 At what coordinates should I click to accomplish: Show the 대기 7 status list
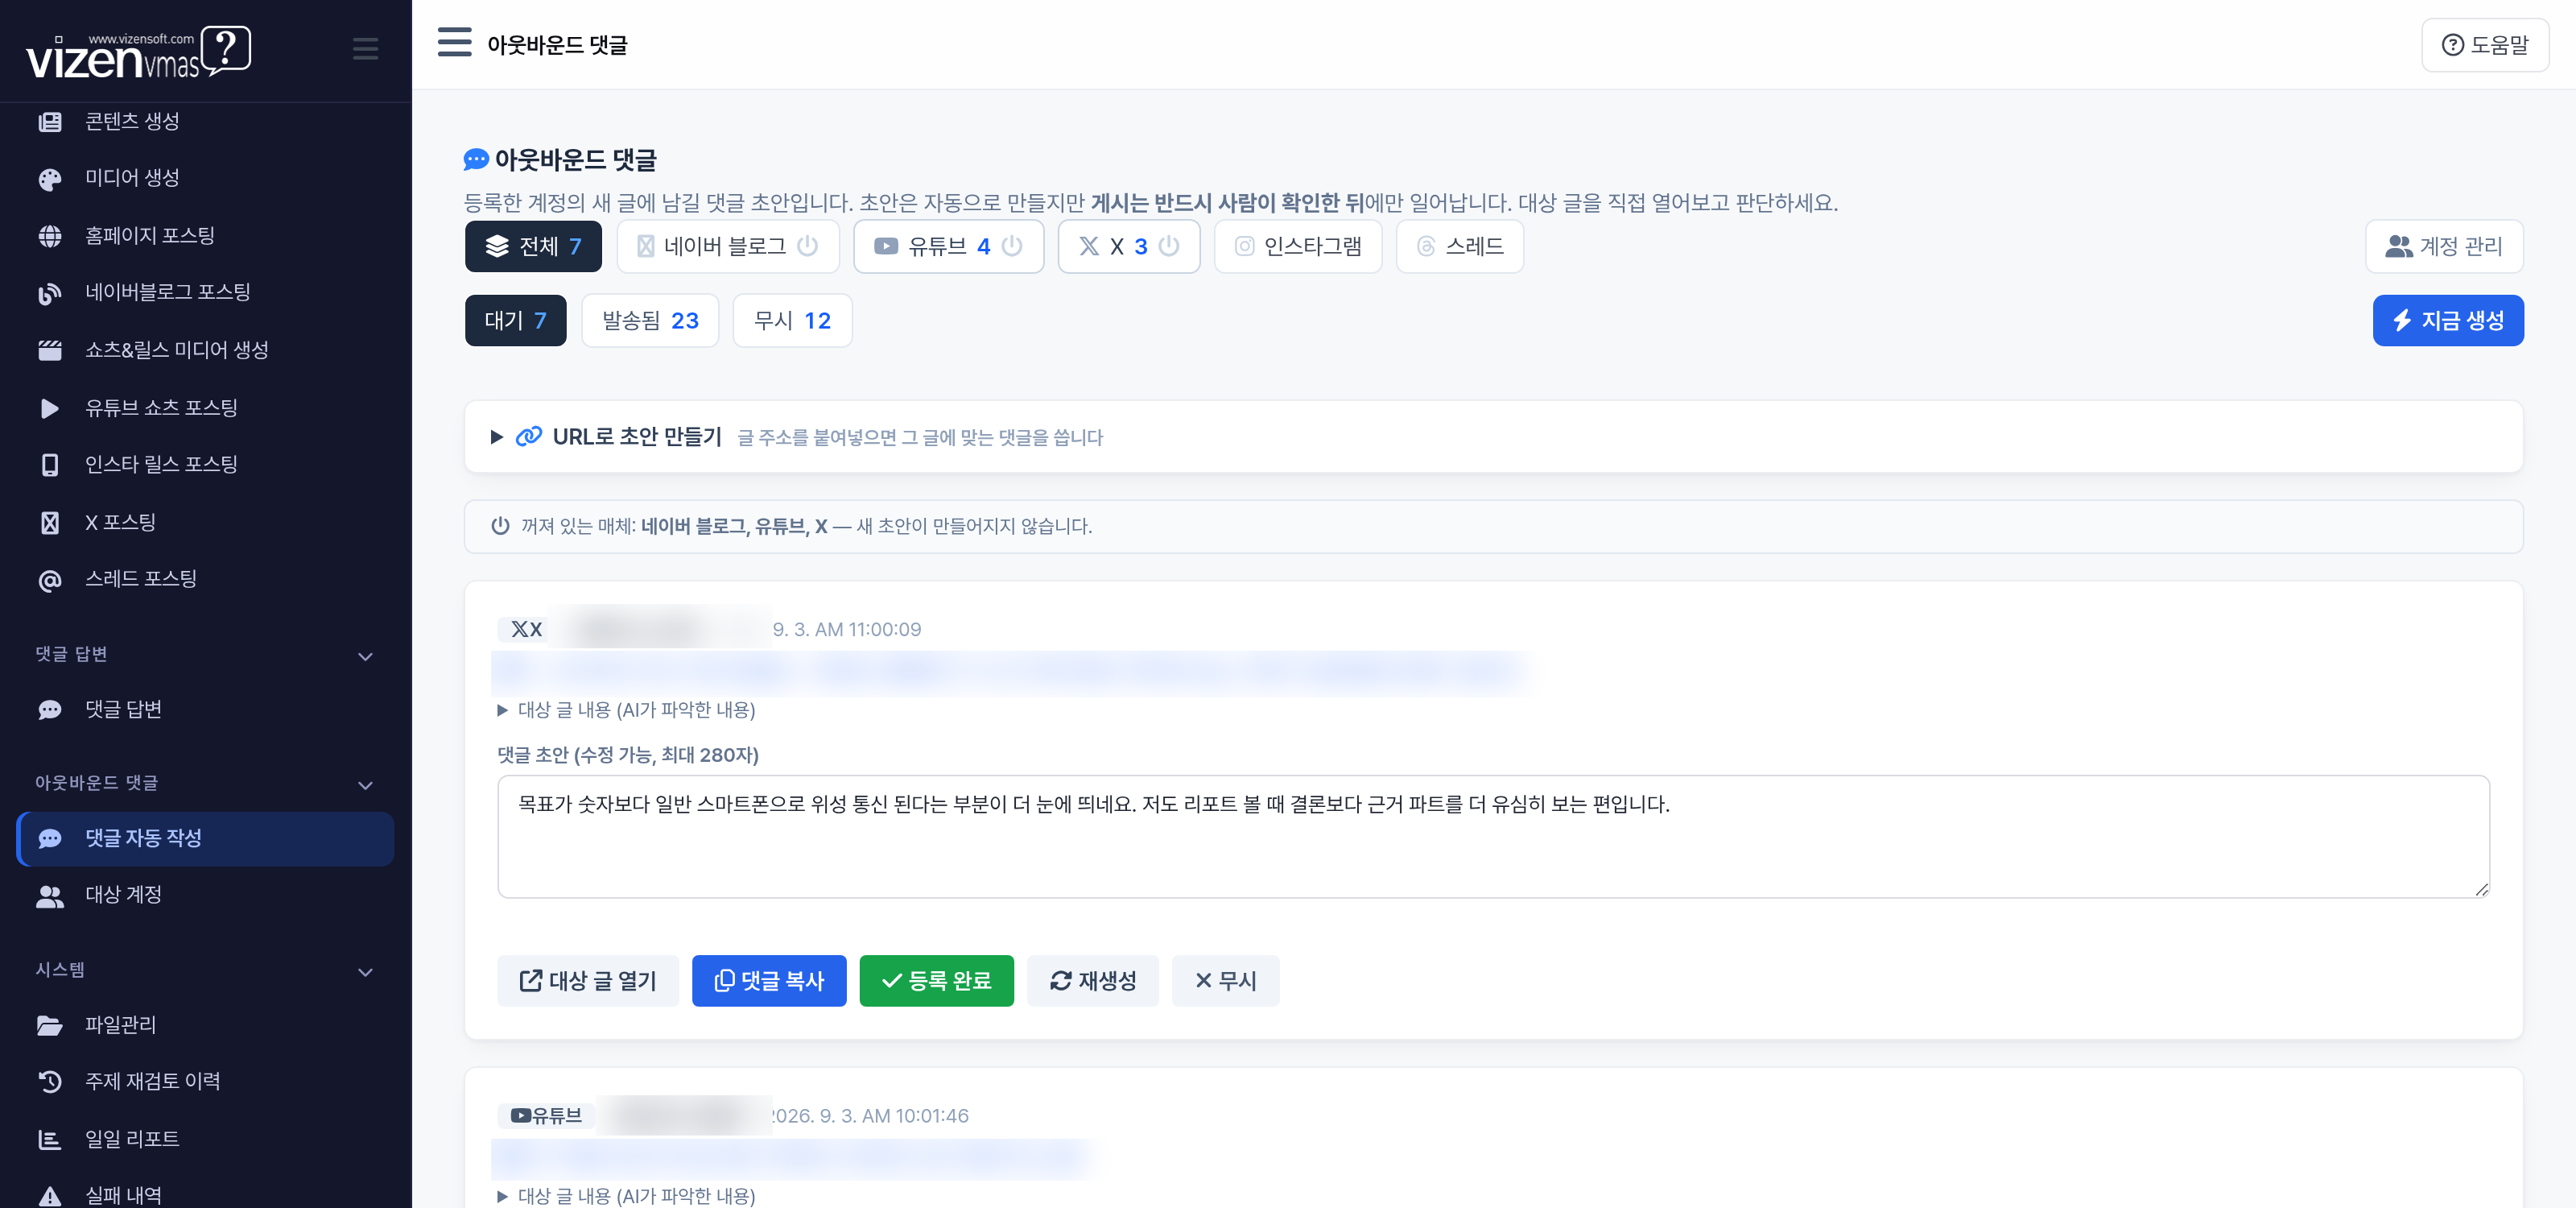(x=515, y=320)
